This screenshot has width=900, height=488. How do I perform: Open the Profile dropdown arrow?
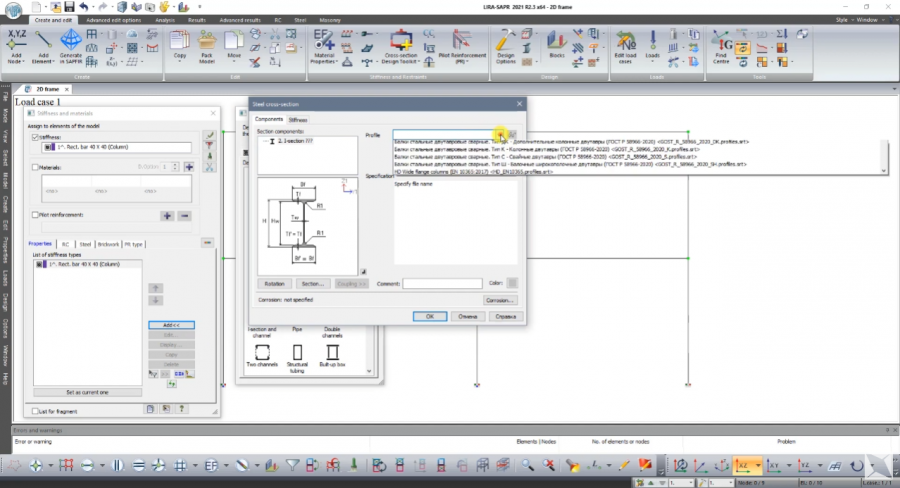click(x=499, y=134)
